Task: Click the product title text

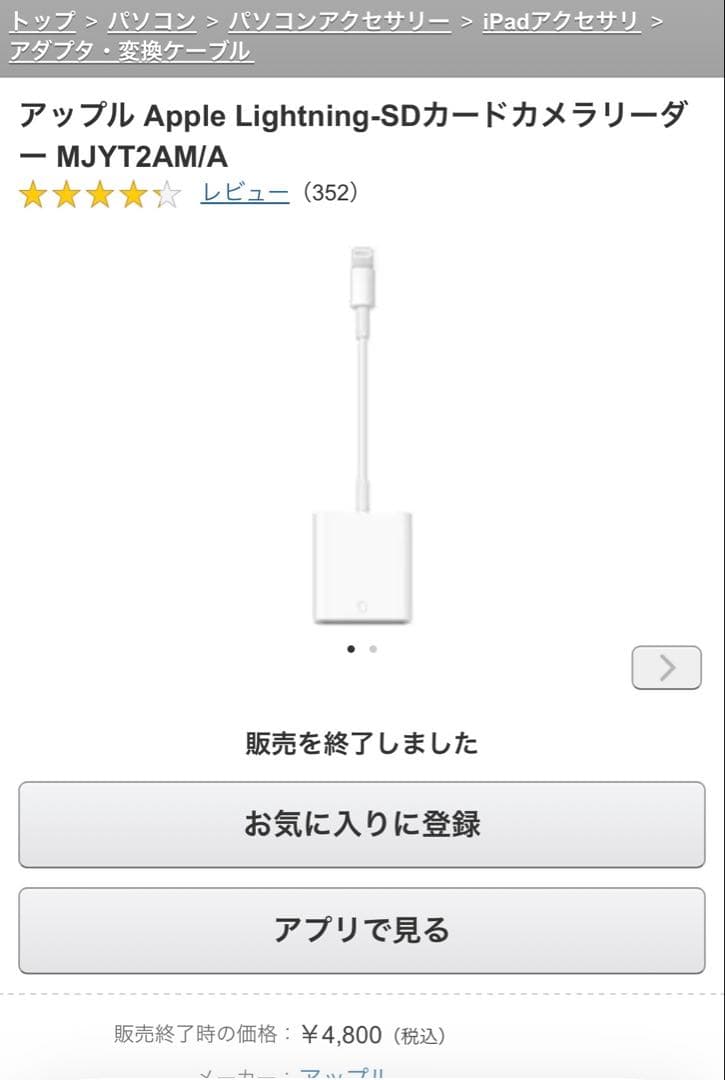Action: [353, 137]
